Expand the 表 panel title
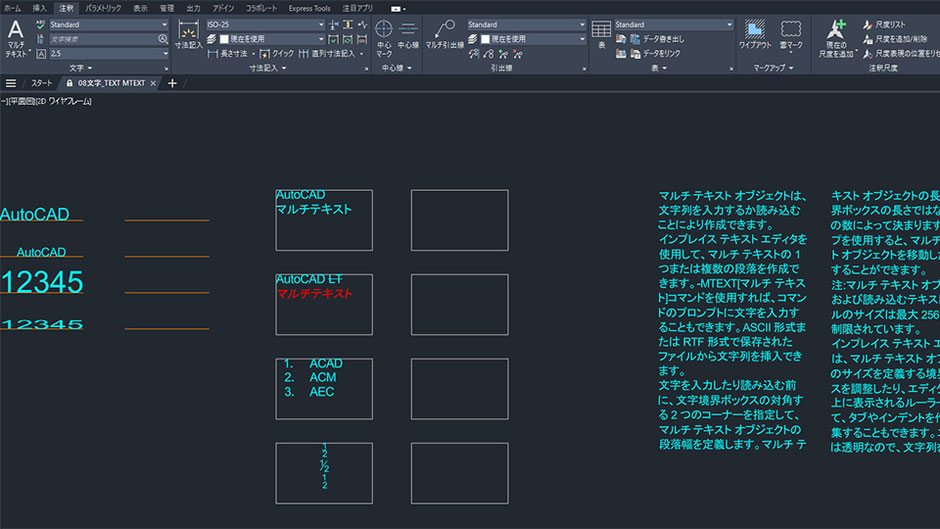Viewport: 940px width, 529px height. (x=659, y=68)
